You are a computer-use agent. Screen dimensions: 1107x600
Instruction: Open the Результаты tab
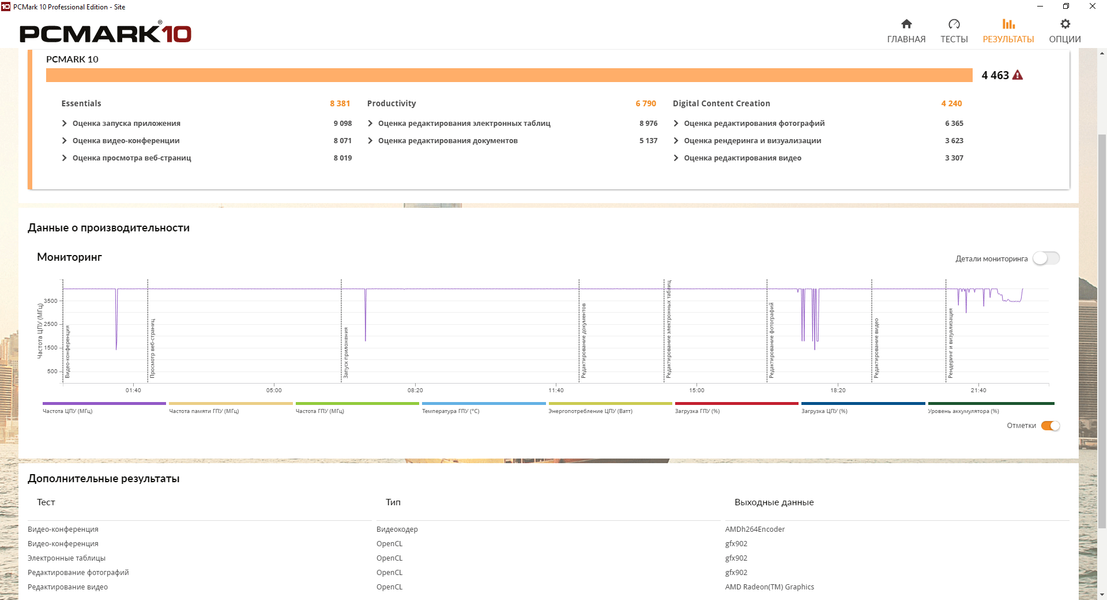tap(1008, 32)
